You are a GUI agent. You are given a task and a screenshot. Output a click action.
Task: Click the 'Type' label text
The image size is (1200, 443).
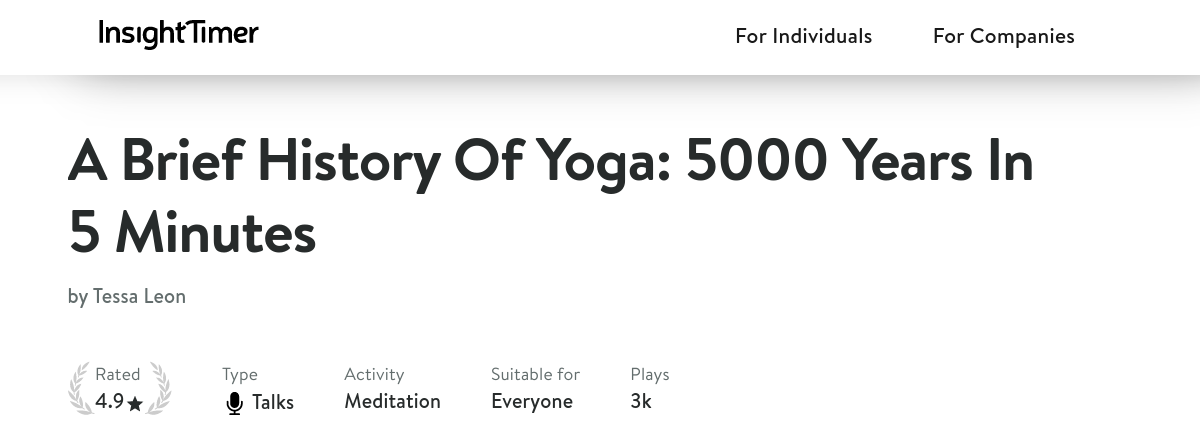coord(240,374)
